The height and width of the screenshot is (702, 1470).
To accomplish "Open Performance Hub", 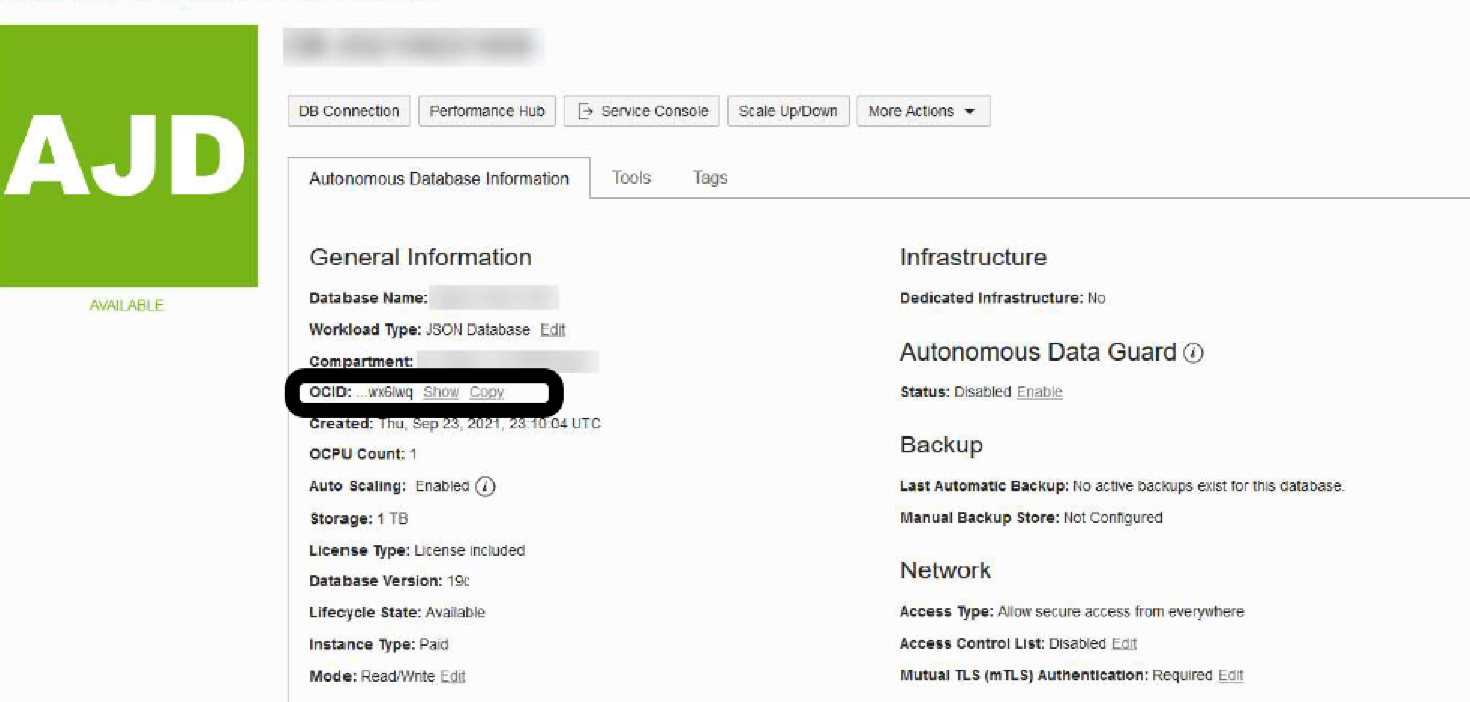I will coord(487,111).
